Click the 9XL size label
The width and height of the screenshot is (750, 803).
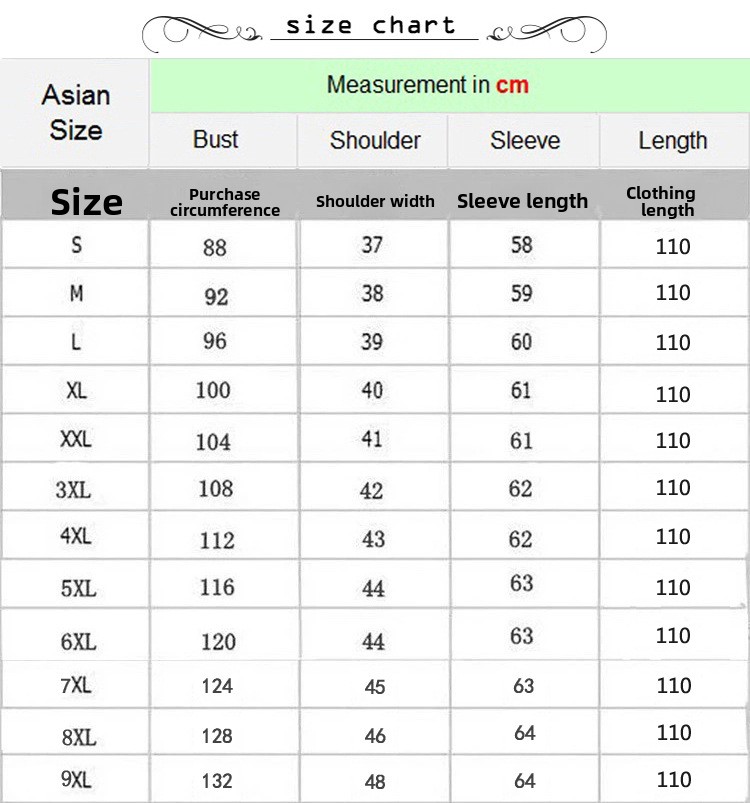[x=76, y=780]
